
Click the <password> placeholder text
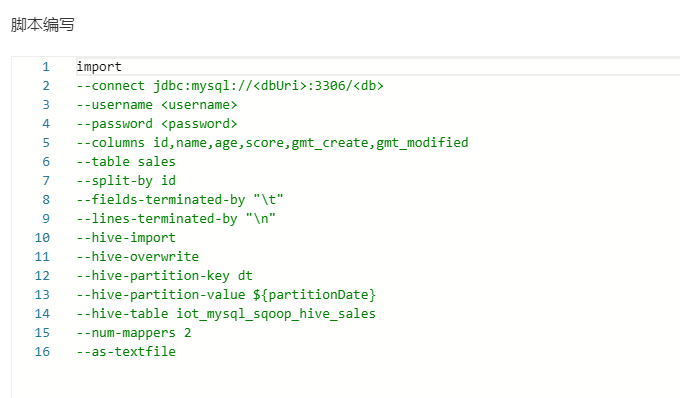click(199, 124)
